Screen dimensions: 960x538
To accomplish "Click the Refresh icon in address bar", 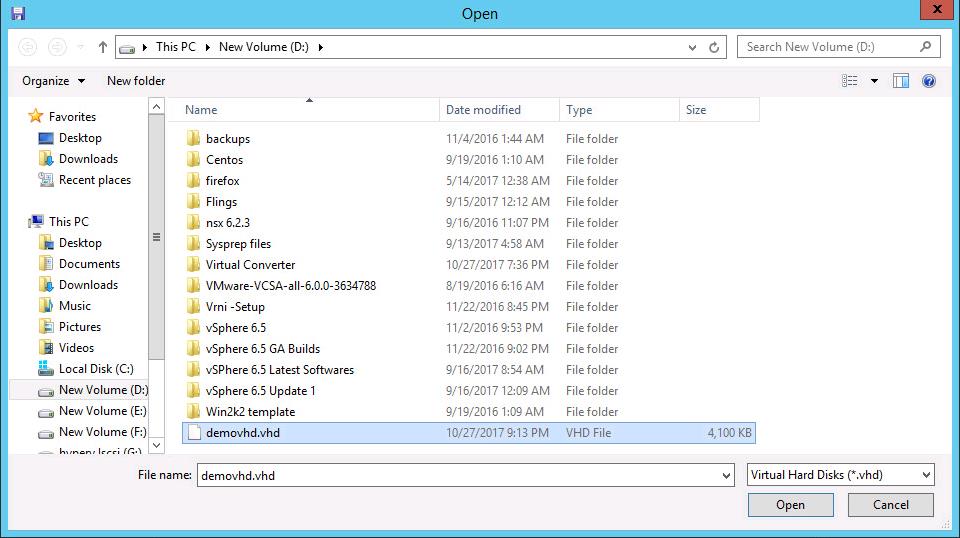I will (x=714, y=47).
